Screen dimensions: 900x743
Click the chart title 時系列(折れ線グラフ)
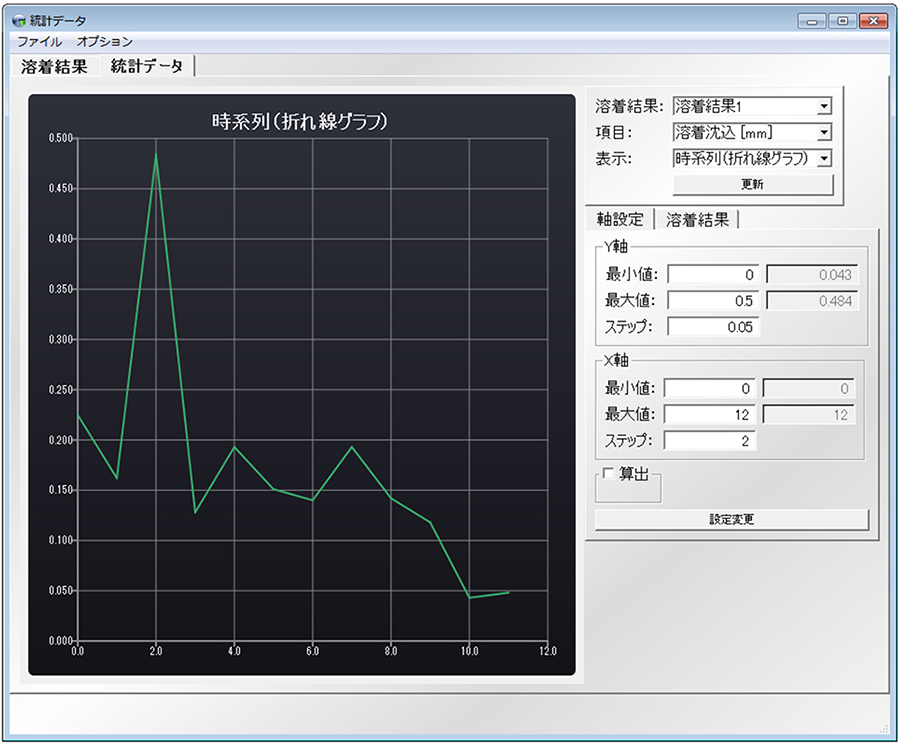pos(300,121)
